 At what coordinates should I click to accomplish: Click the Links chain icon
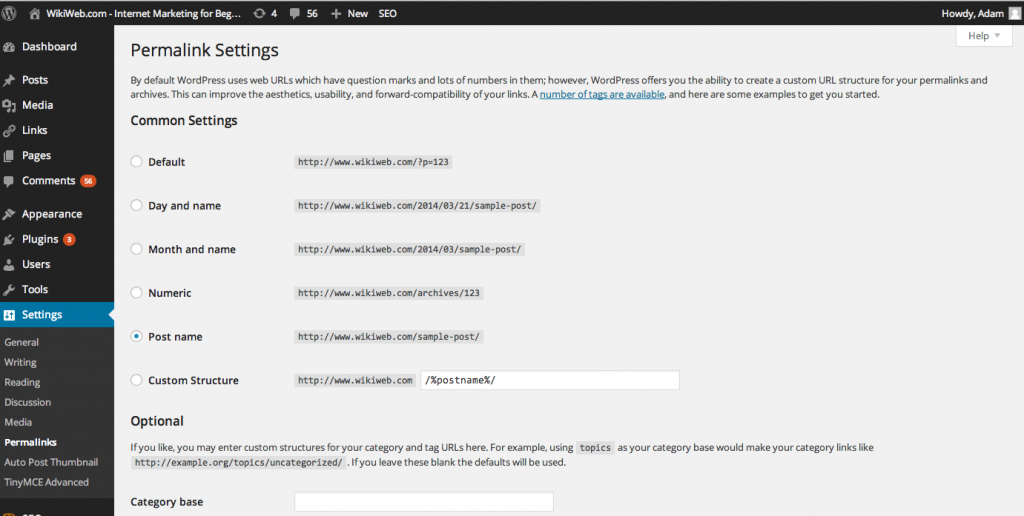pos(9,131)
